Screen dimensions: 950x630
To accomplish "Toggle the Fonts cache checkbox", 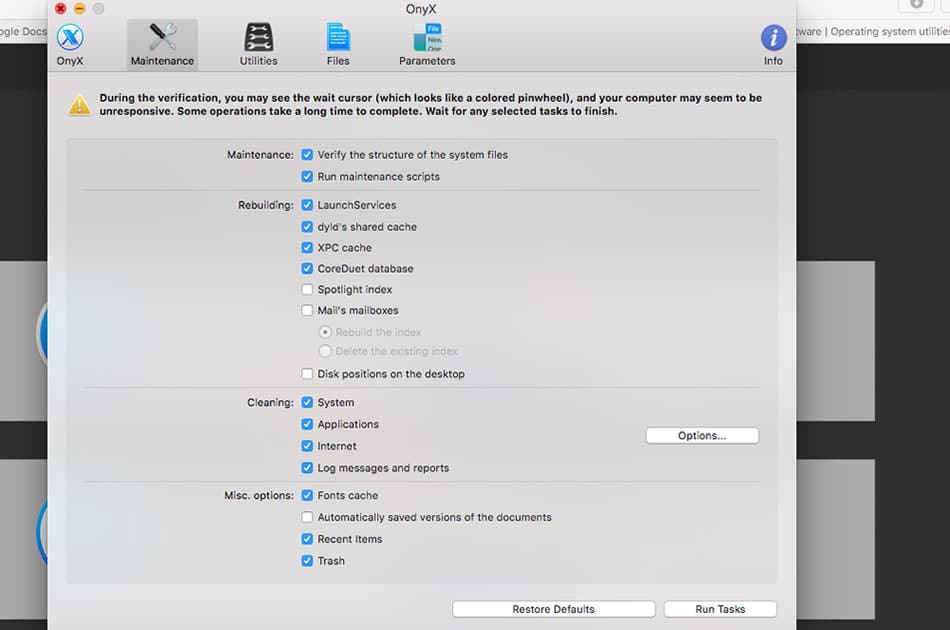I will (x=307, y=495).
